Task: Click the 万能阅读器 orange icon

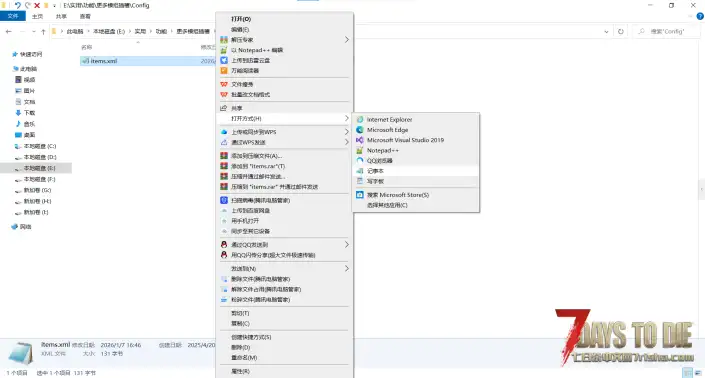Action: click(224, 71)
